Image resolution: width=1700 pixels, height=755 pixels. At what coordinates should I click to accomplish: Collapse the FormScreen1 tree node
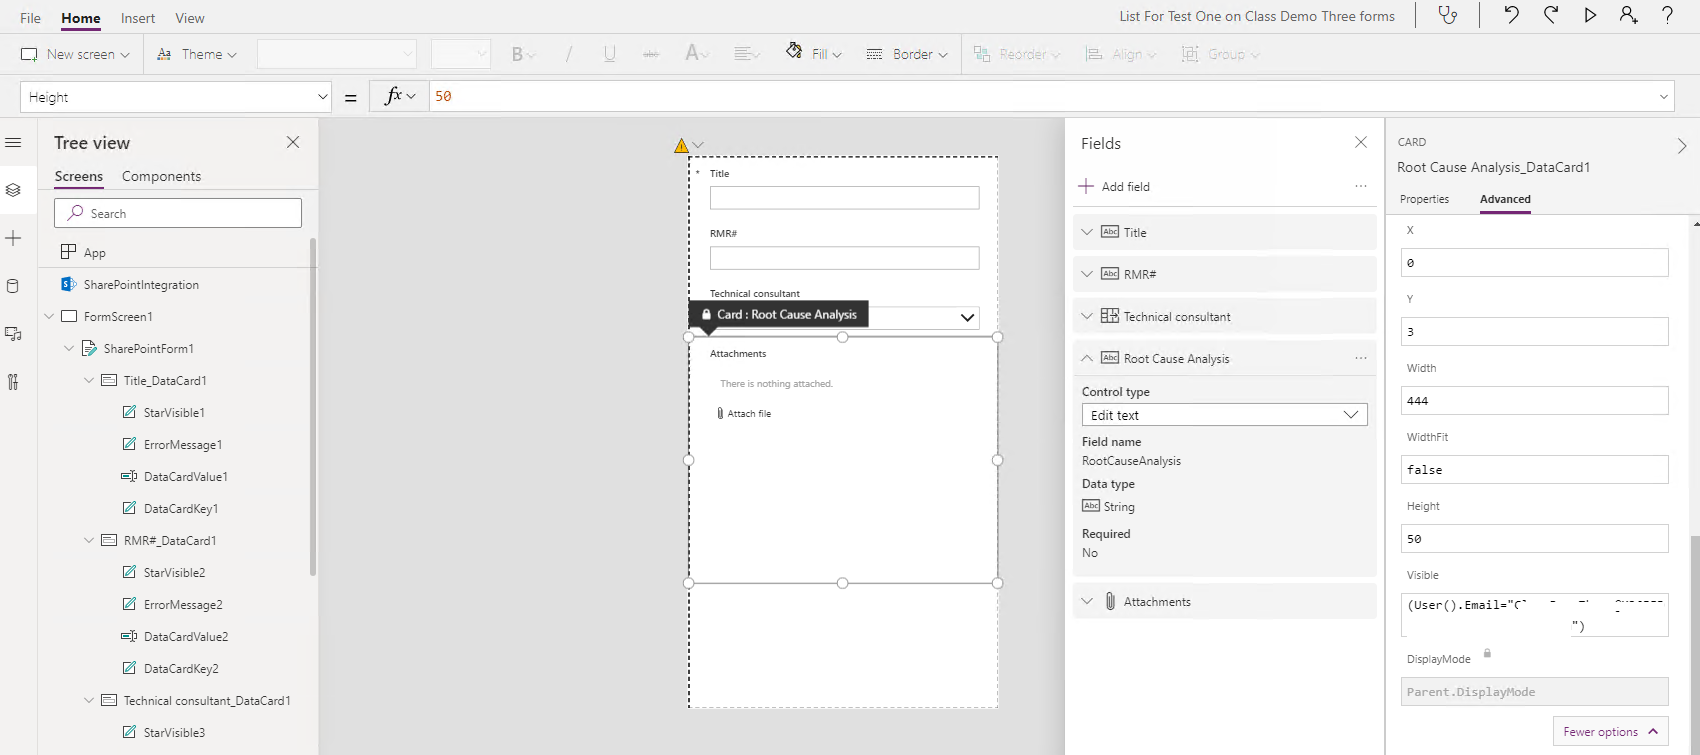49,316
